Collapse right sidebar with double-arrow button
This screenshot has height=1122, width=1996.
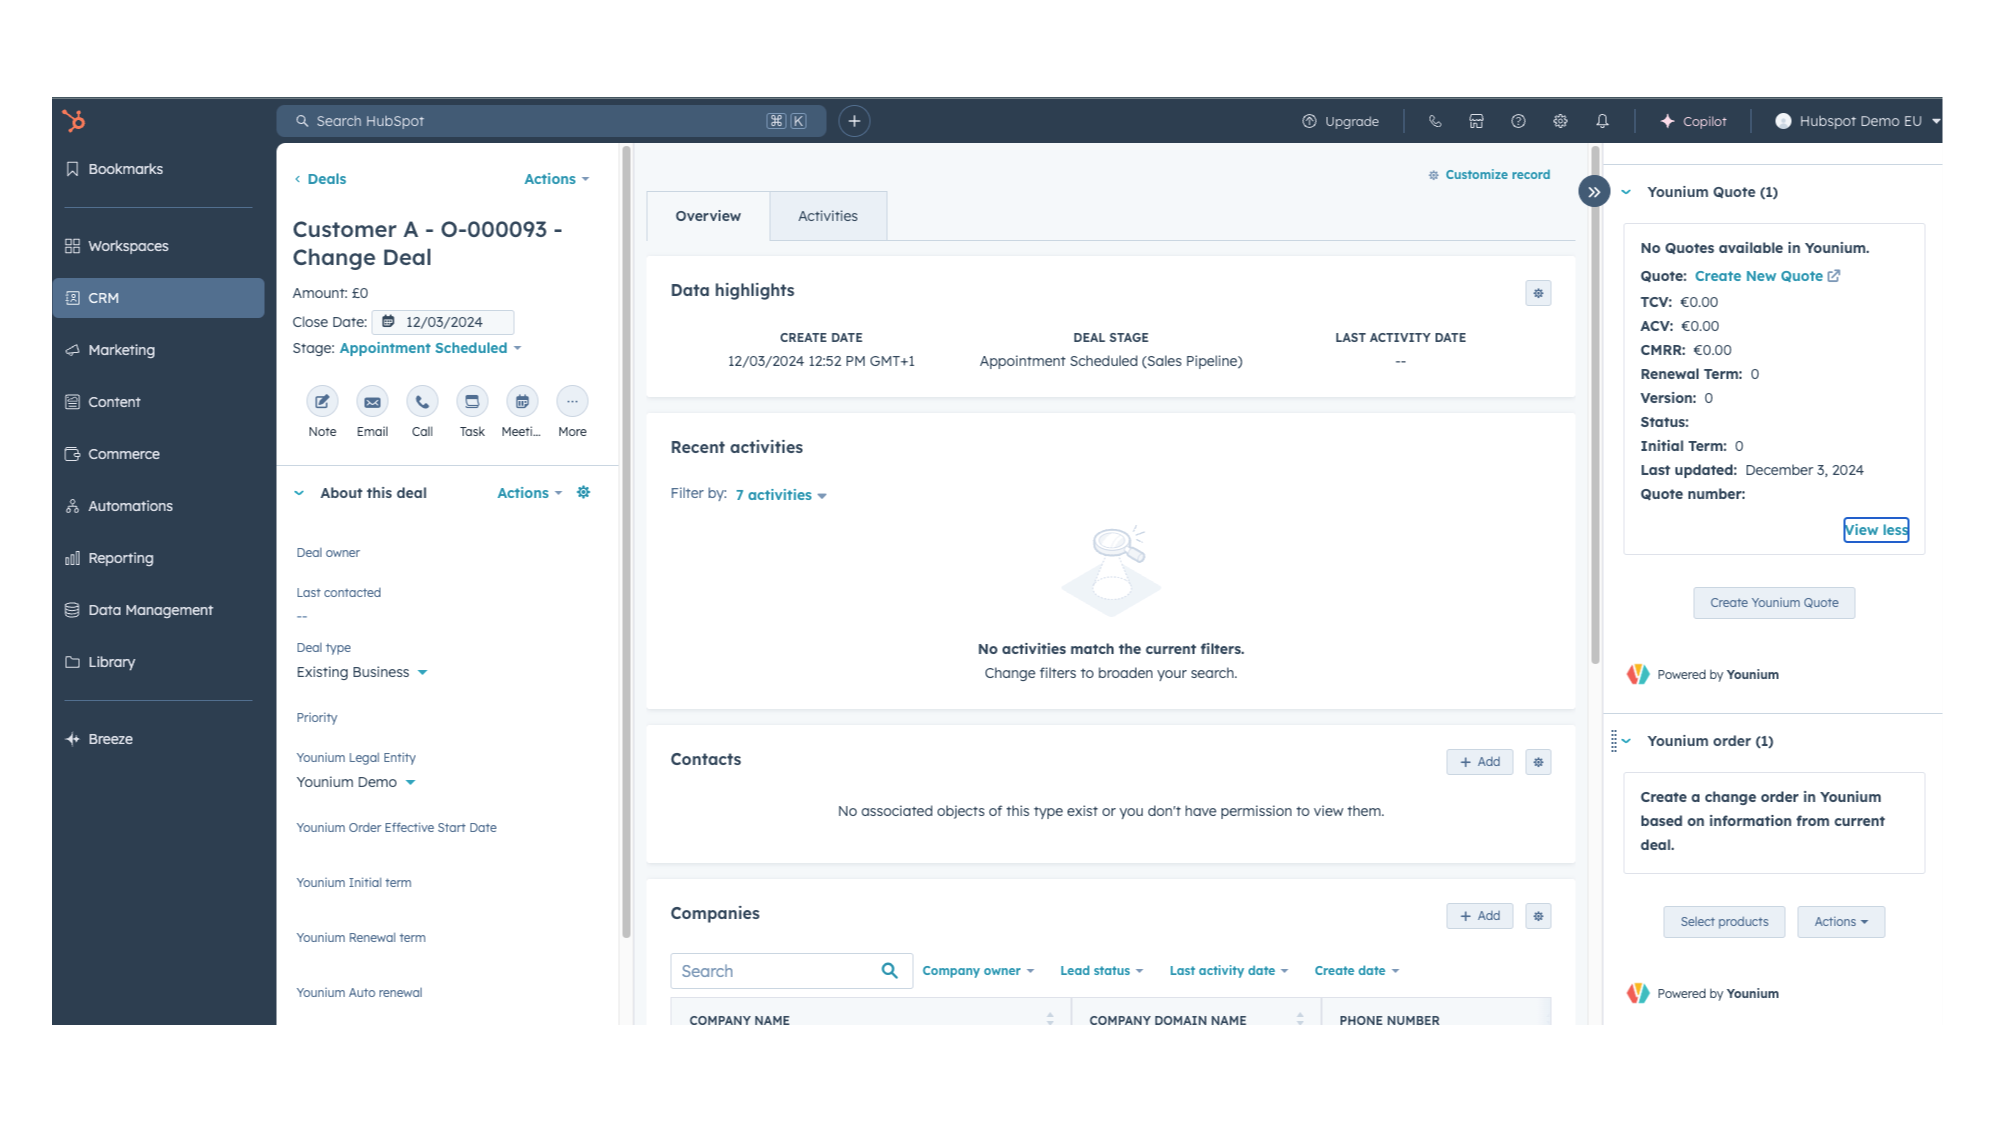(x=1594, y=191)
